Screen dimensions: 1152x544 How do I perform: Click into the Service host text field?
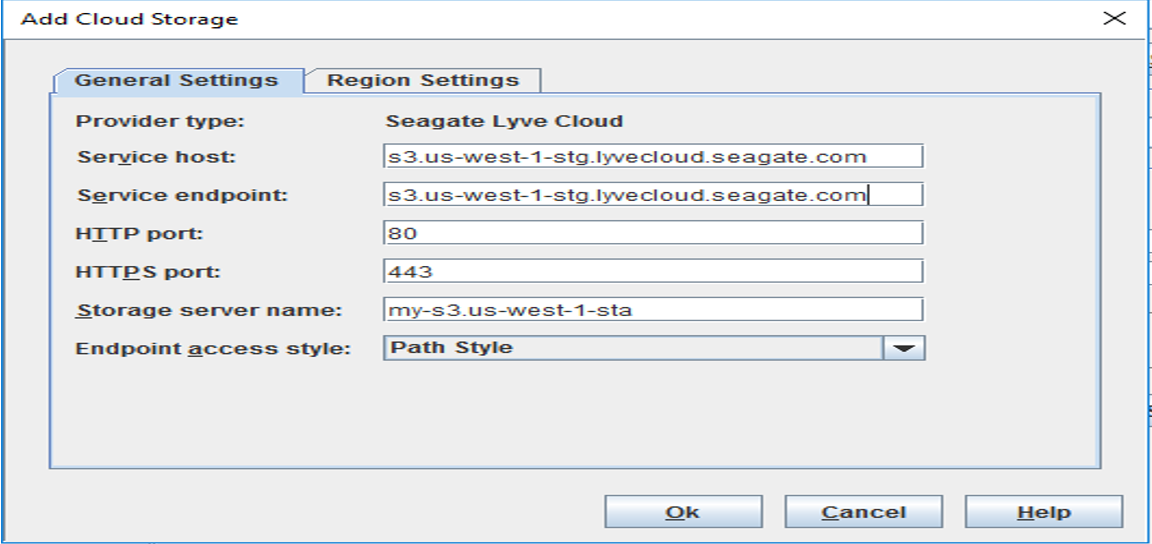tap(652, 157)
